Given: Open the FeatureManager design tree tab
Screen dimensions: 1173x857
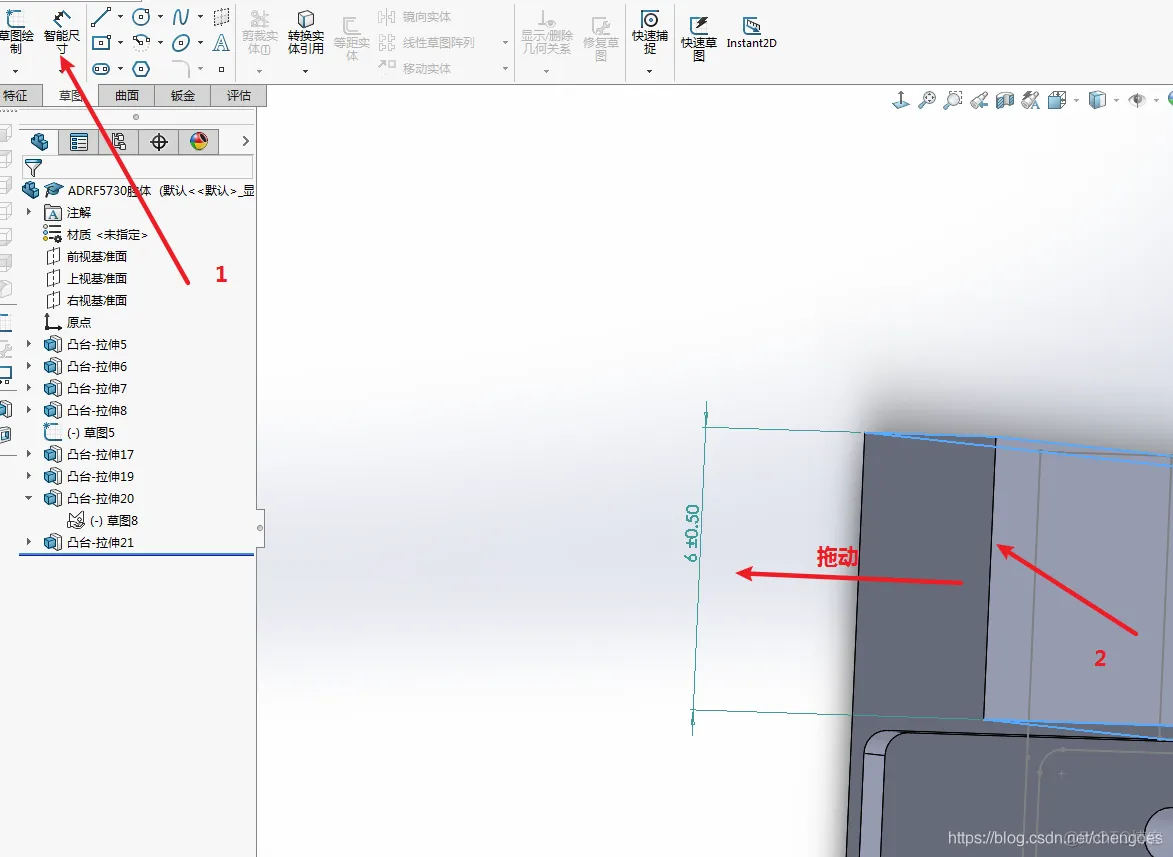Looking at the screenshot, I should 40,141.
